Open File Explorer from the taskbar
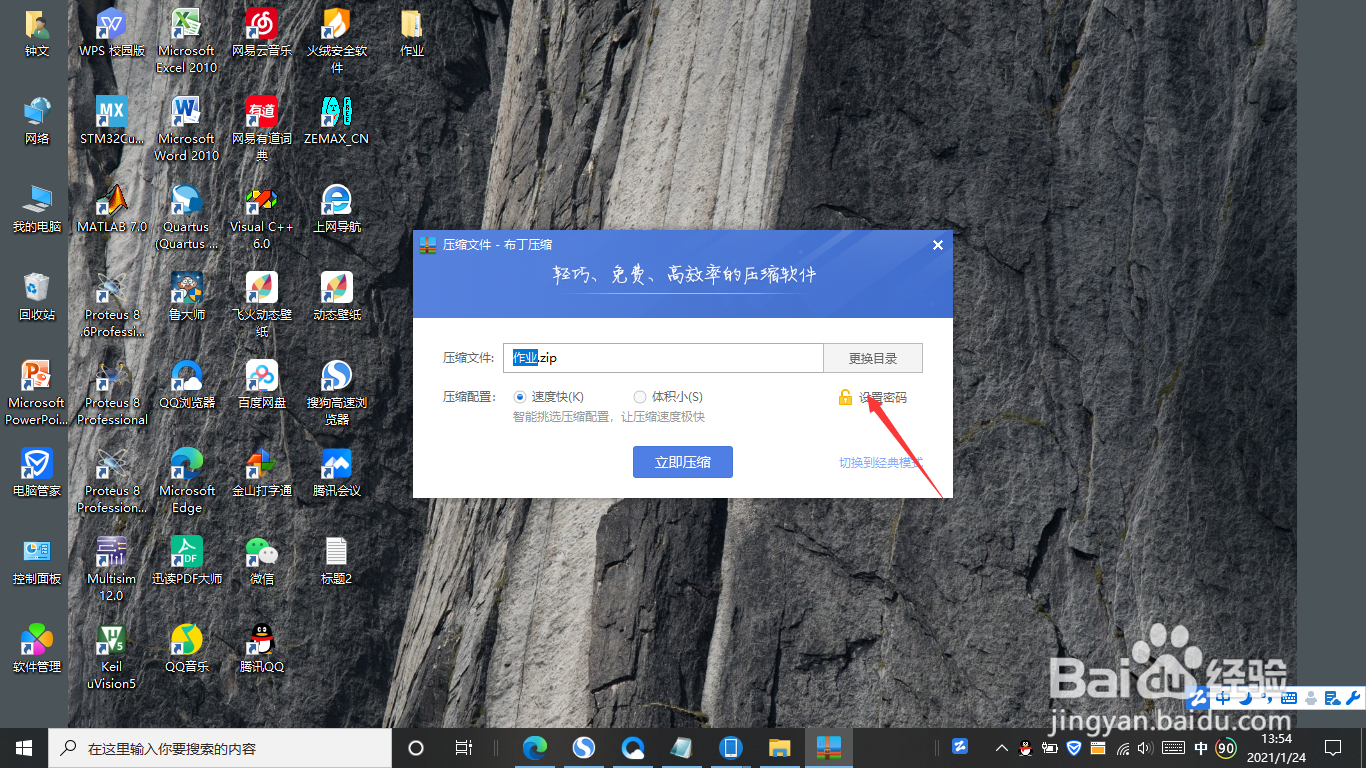This screenshot has height=768, width=1366. [x=780, y=748]
